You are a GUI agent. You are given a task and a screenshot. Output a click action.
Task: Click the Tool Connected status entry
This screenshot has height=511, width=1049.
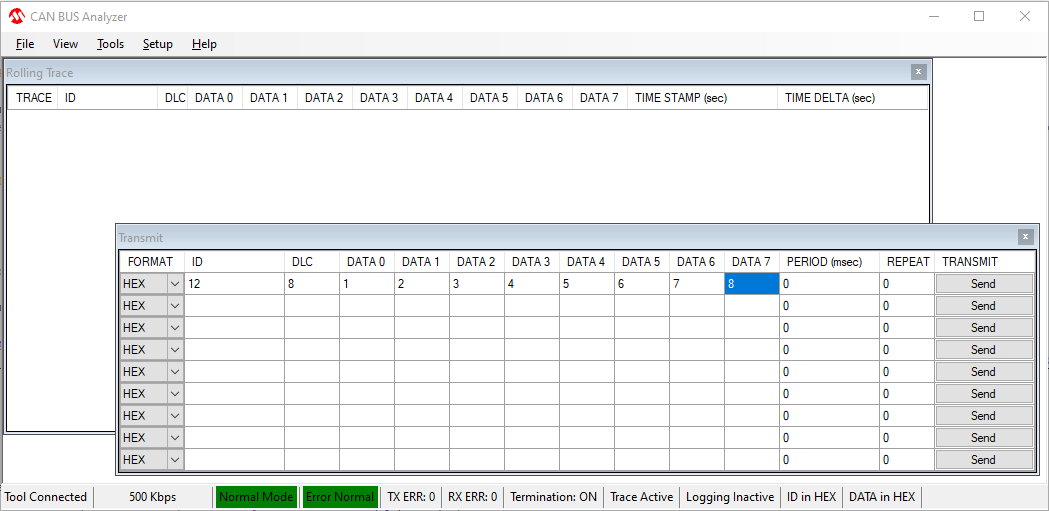coord(45,497)
